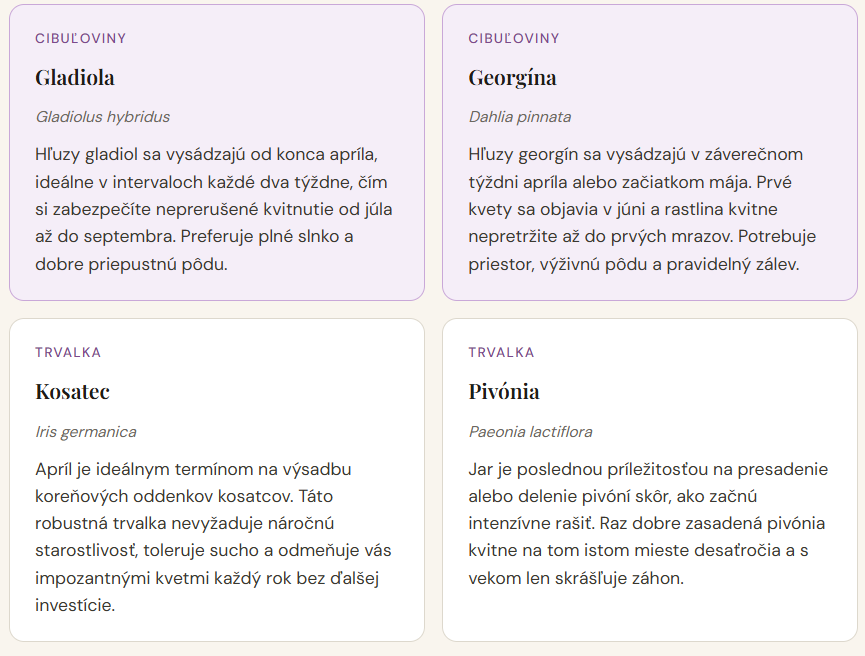The image size is (865, 656).
Task: Click the Kosatec description paragraph
Action: click(214, 537)
